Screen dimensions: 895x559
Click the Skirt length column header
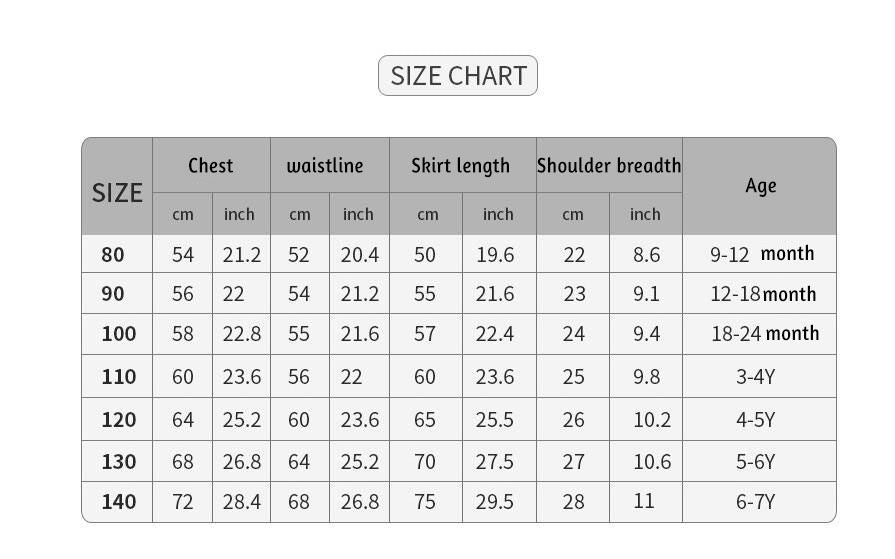[x=460, y=165]
